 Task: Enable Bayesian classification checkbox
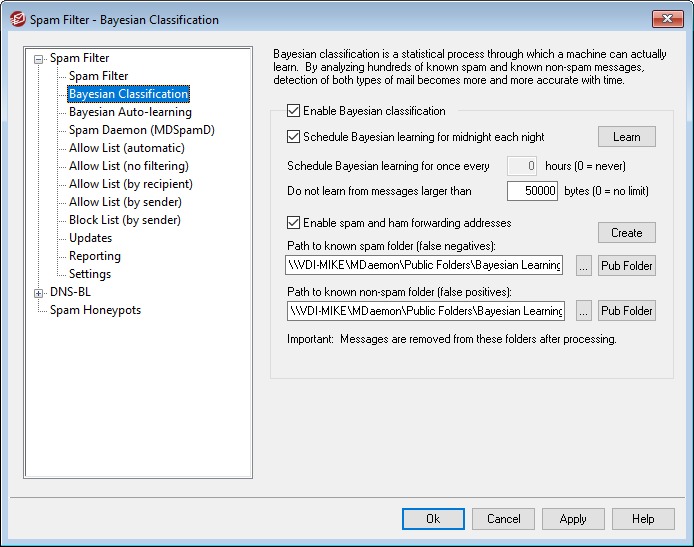pyautogui.click(x=293, y=111)
